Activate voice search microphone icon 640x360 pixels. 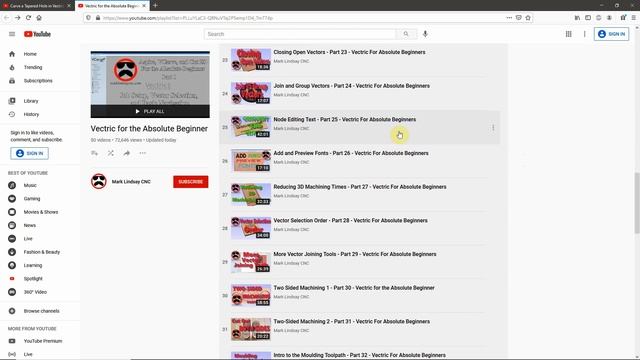coord(425,34)
